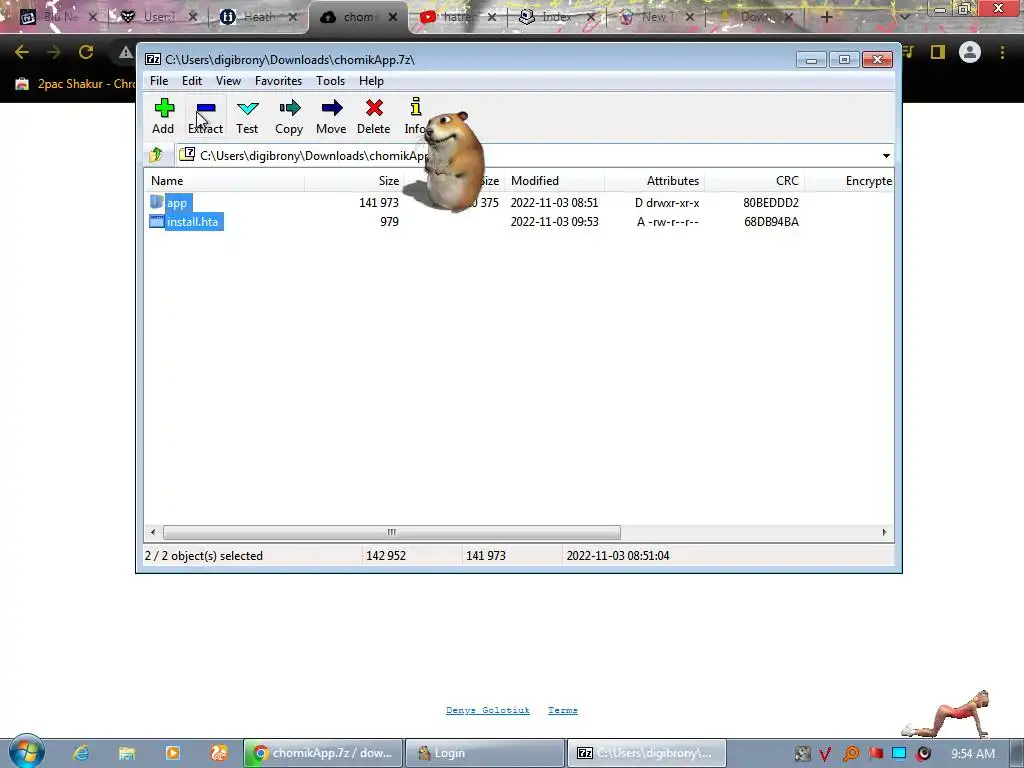Screen dimensions: 1024x768
Task: Open the '2pac Shakur' bookmark
Action: [x=76, y=84]
